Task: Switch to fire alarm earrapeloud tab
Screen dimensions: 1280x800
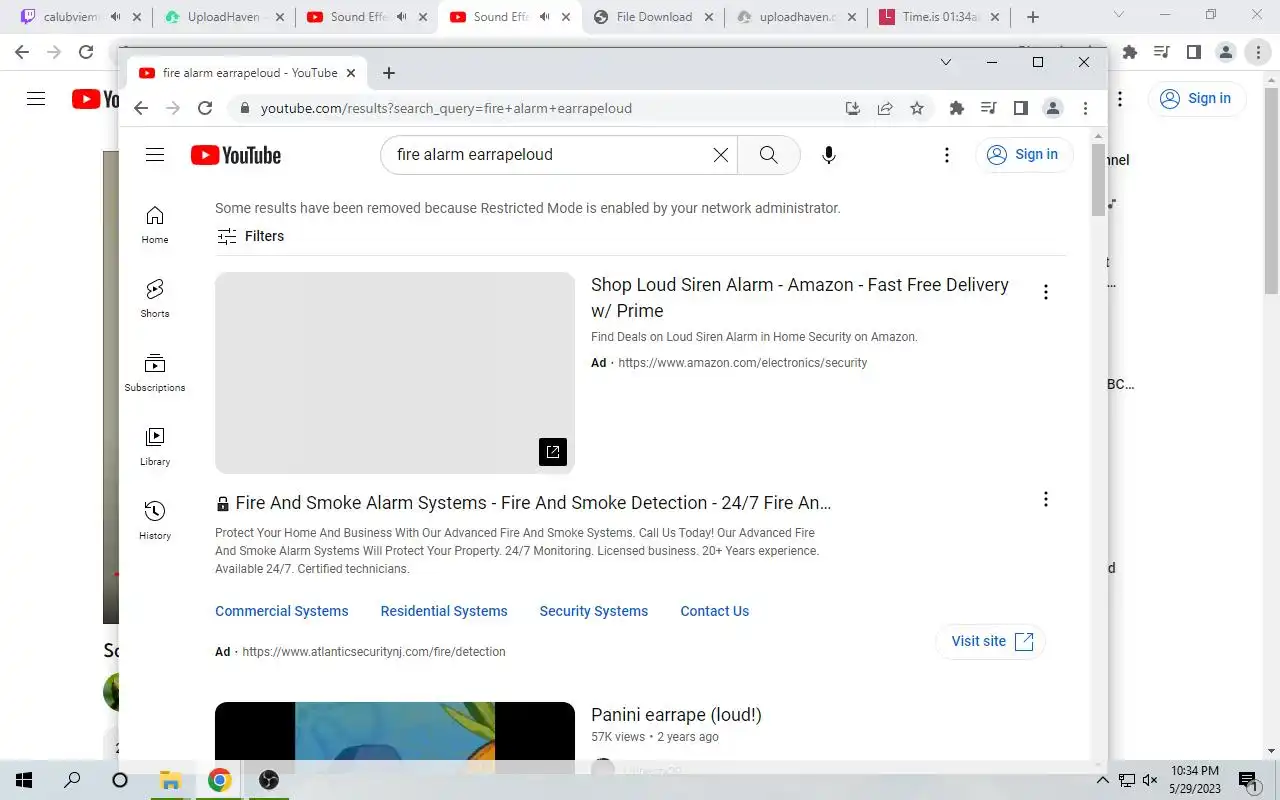Action: (x=245, y=73)
